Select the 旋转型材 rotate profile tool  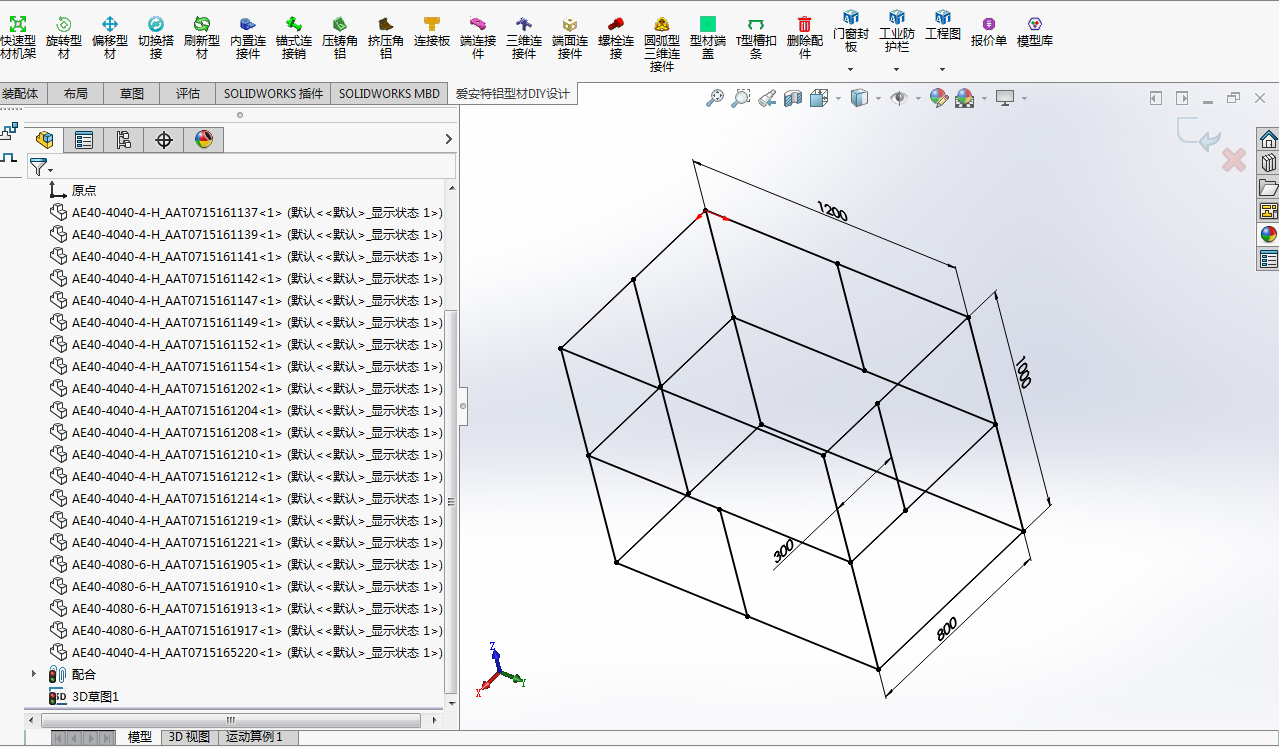pyautogui.click(x=64, y=37)
